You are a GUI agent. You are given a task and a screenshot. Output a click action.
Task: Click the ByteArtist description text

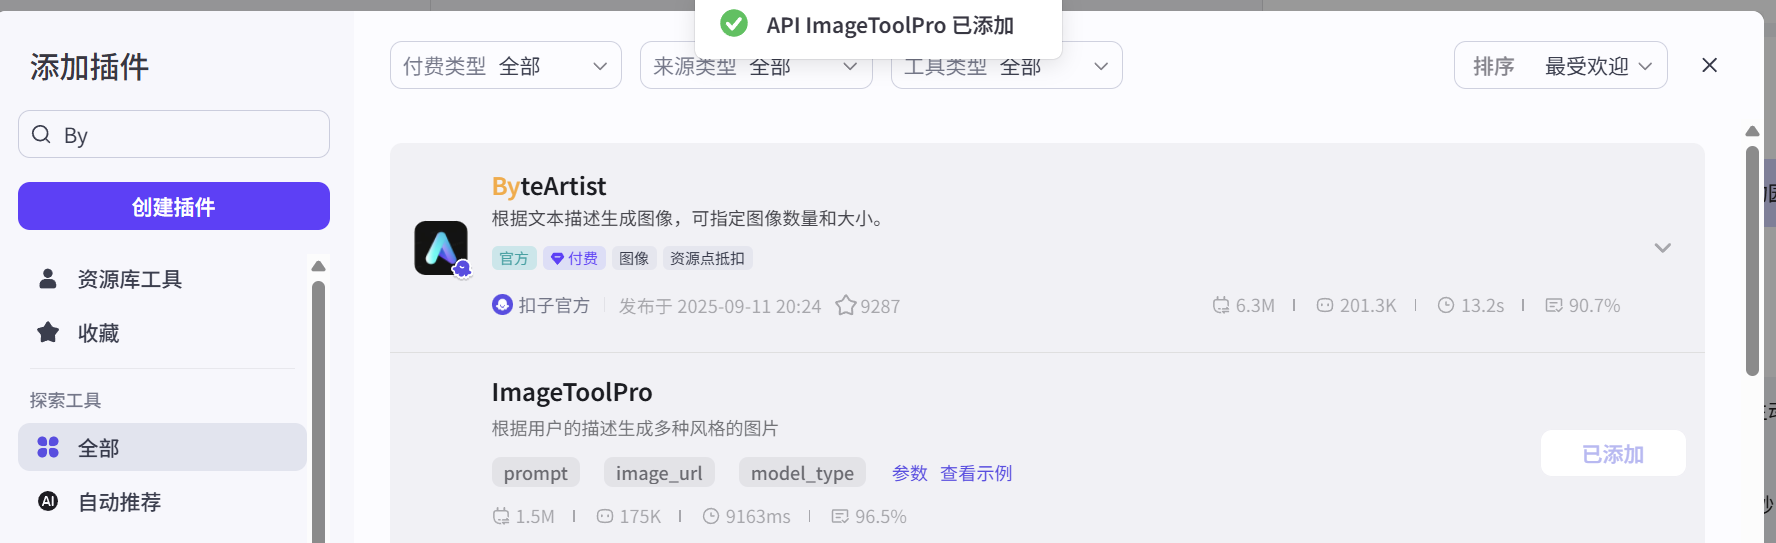tap(690, 218)
